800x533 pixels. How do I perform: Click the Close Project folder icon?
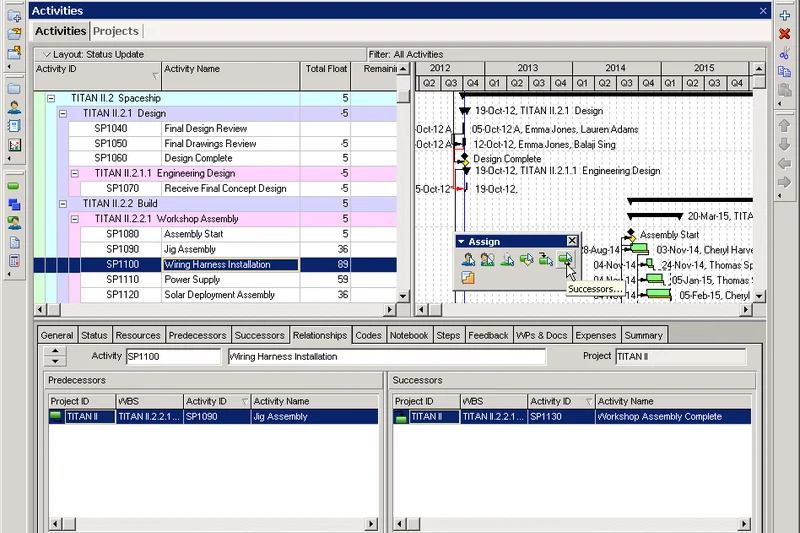14,52
